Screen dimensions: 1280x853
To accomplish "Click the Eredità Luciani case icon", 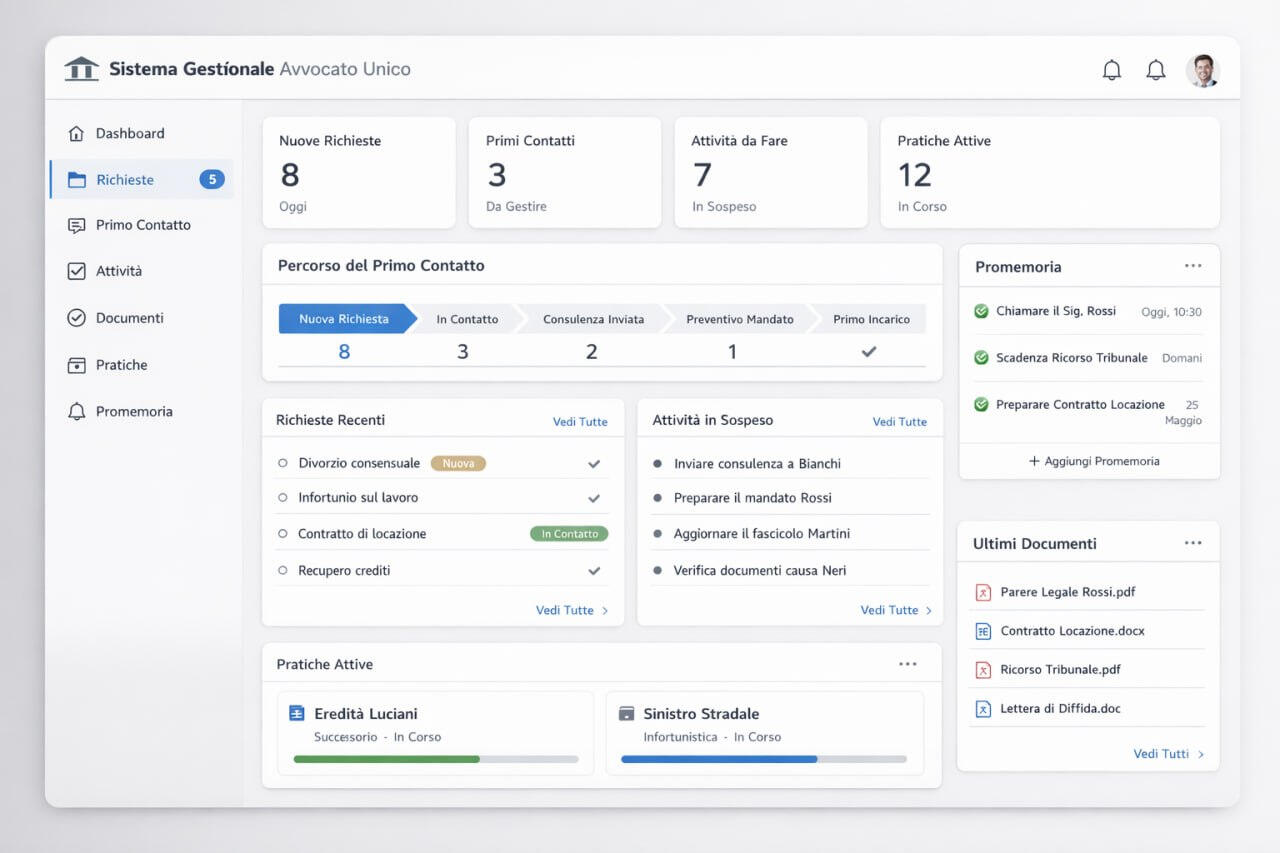I will 296,714.
